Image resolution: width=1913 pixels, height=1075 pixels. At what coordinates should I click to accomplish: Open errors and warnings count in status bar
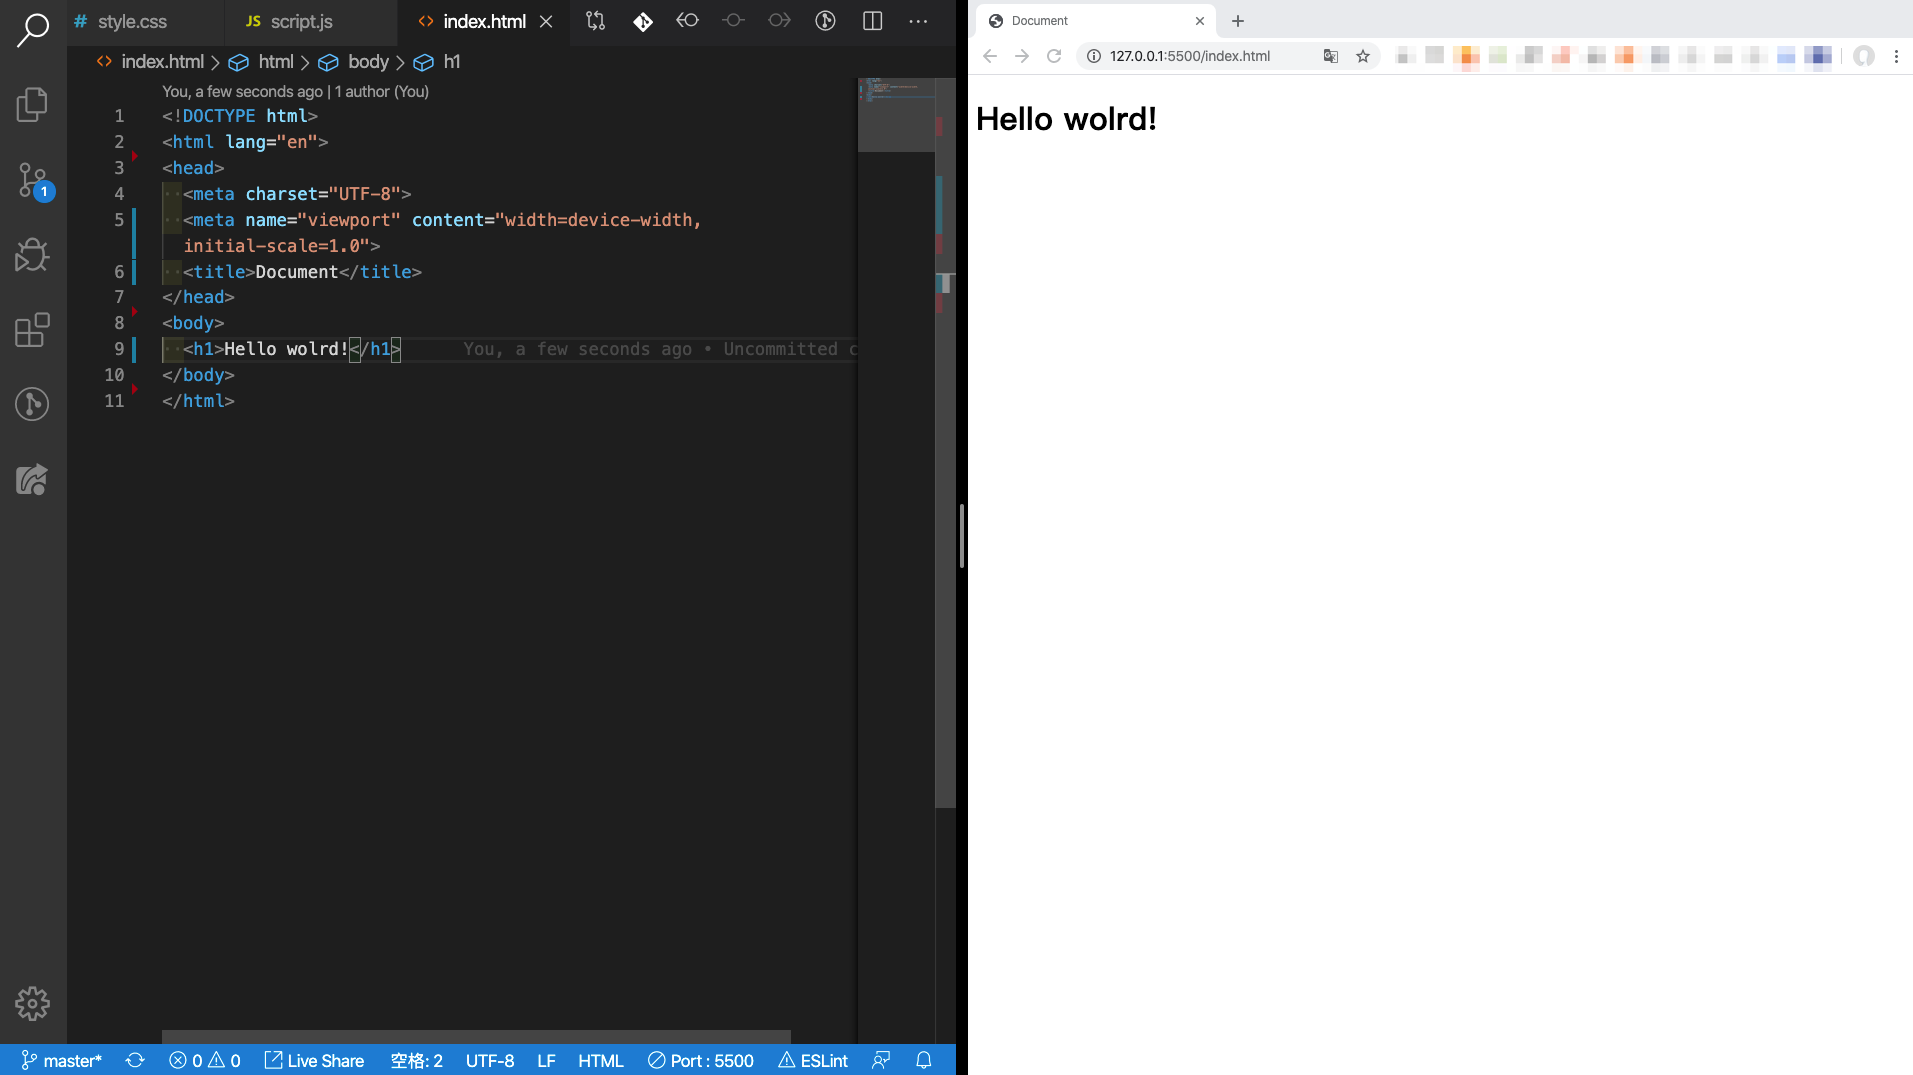205,1060
